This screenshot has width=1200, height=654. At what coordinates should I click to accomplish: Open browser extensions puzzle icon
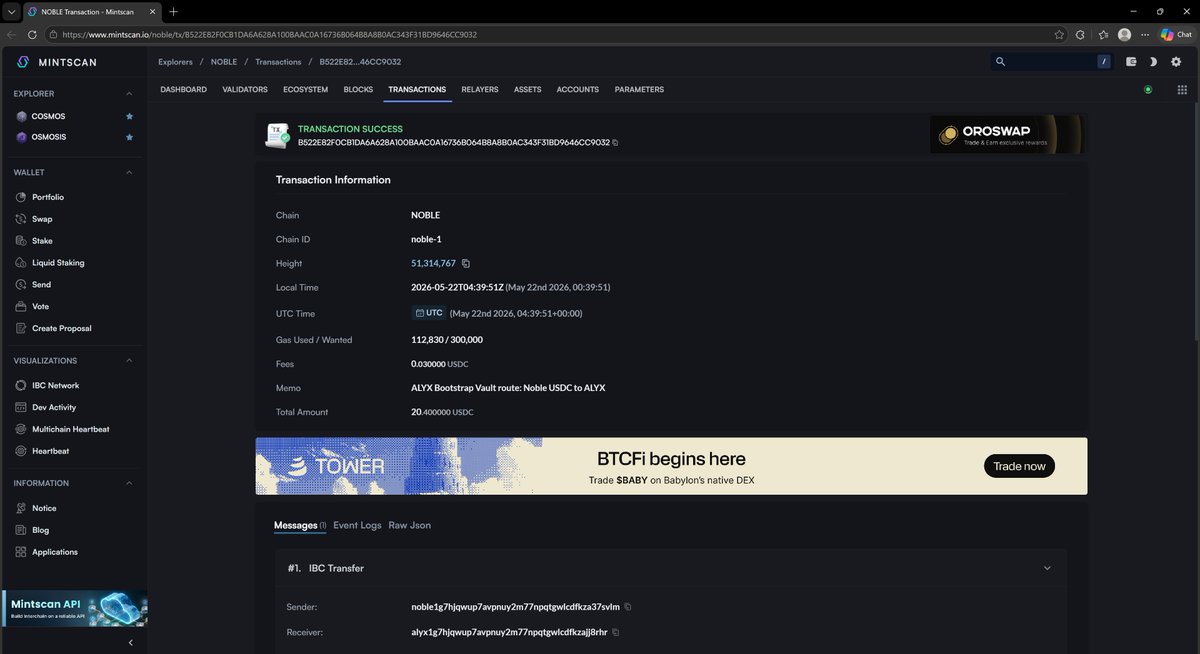[x=1080, y=34]
